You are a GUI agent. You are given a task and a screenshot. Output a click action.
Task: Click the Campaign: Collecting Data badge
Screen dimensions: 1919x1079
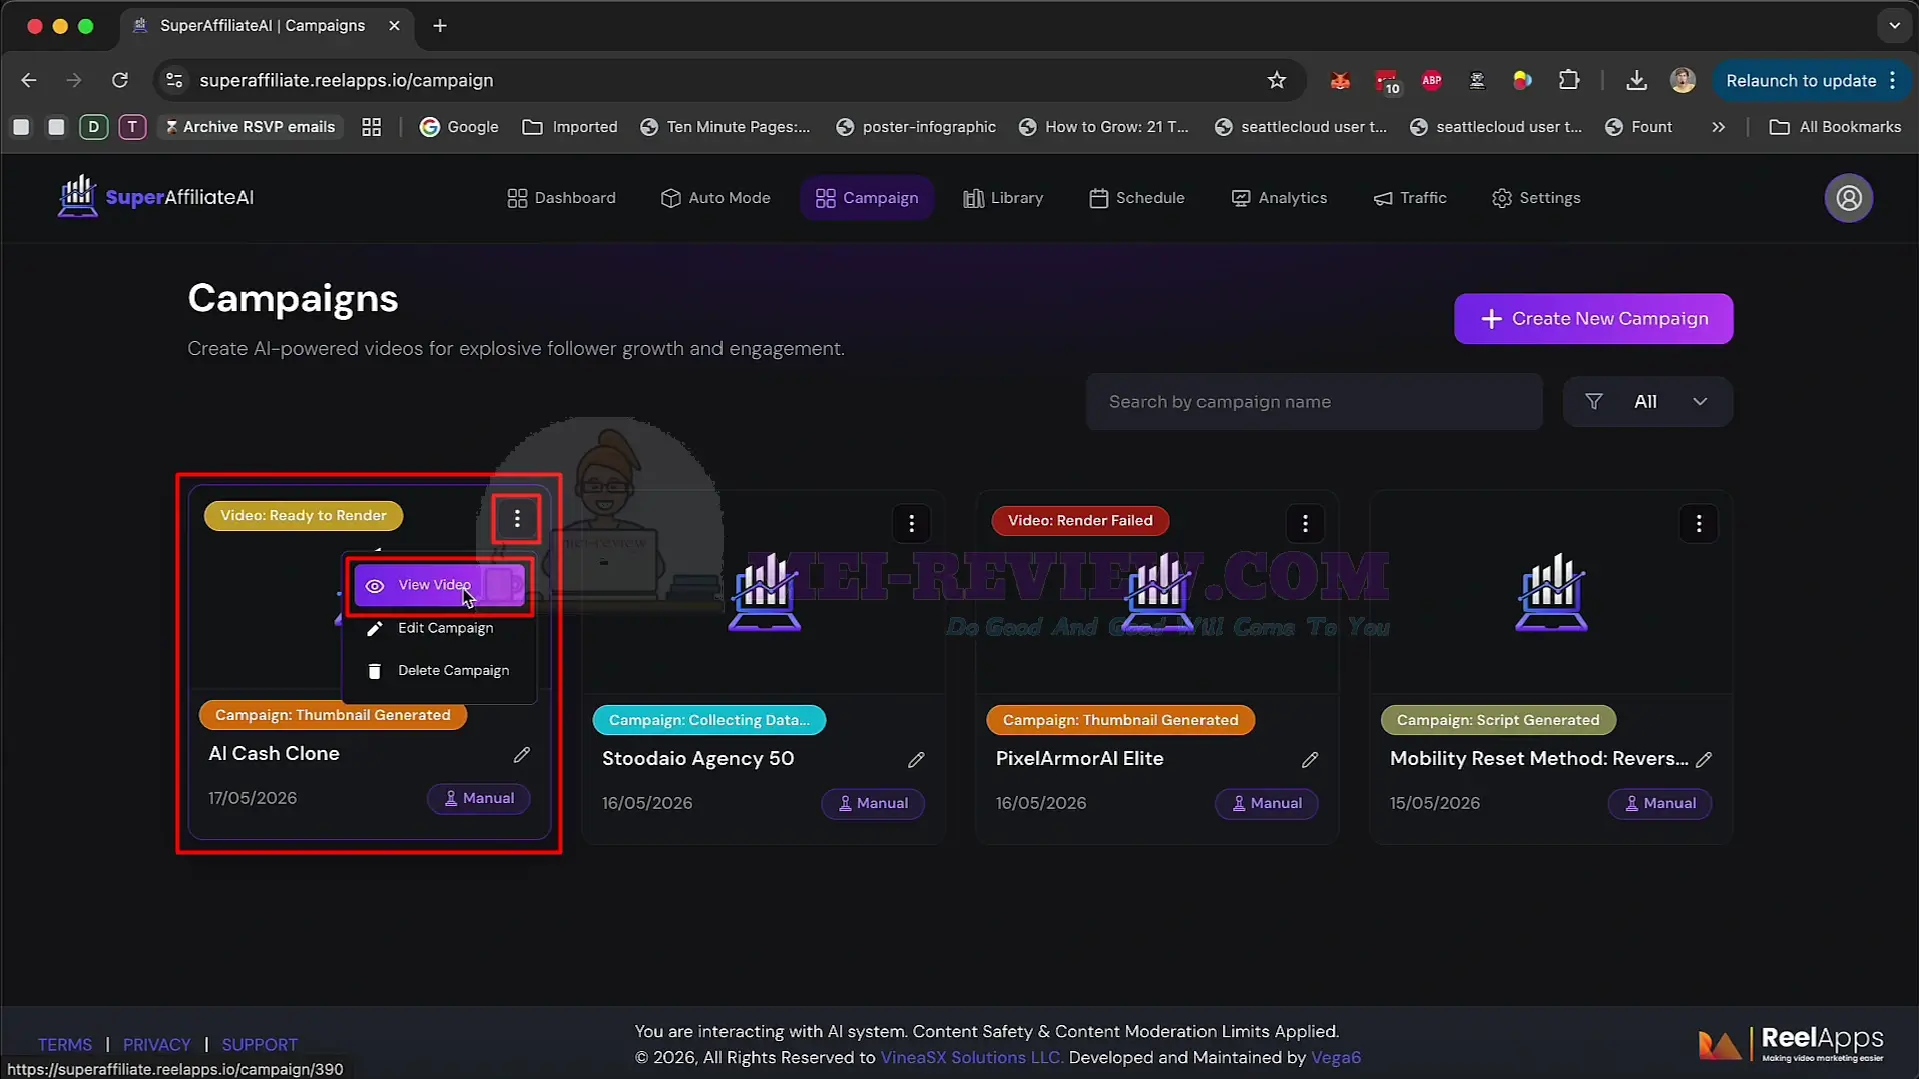point(709,720)
